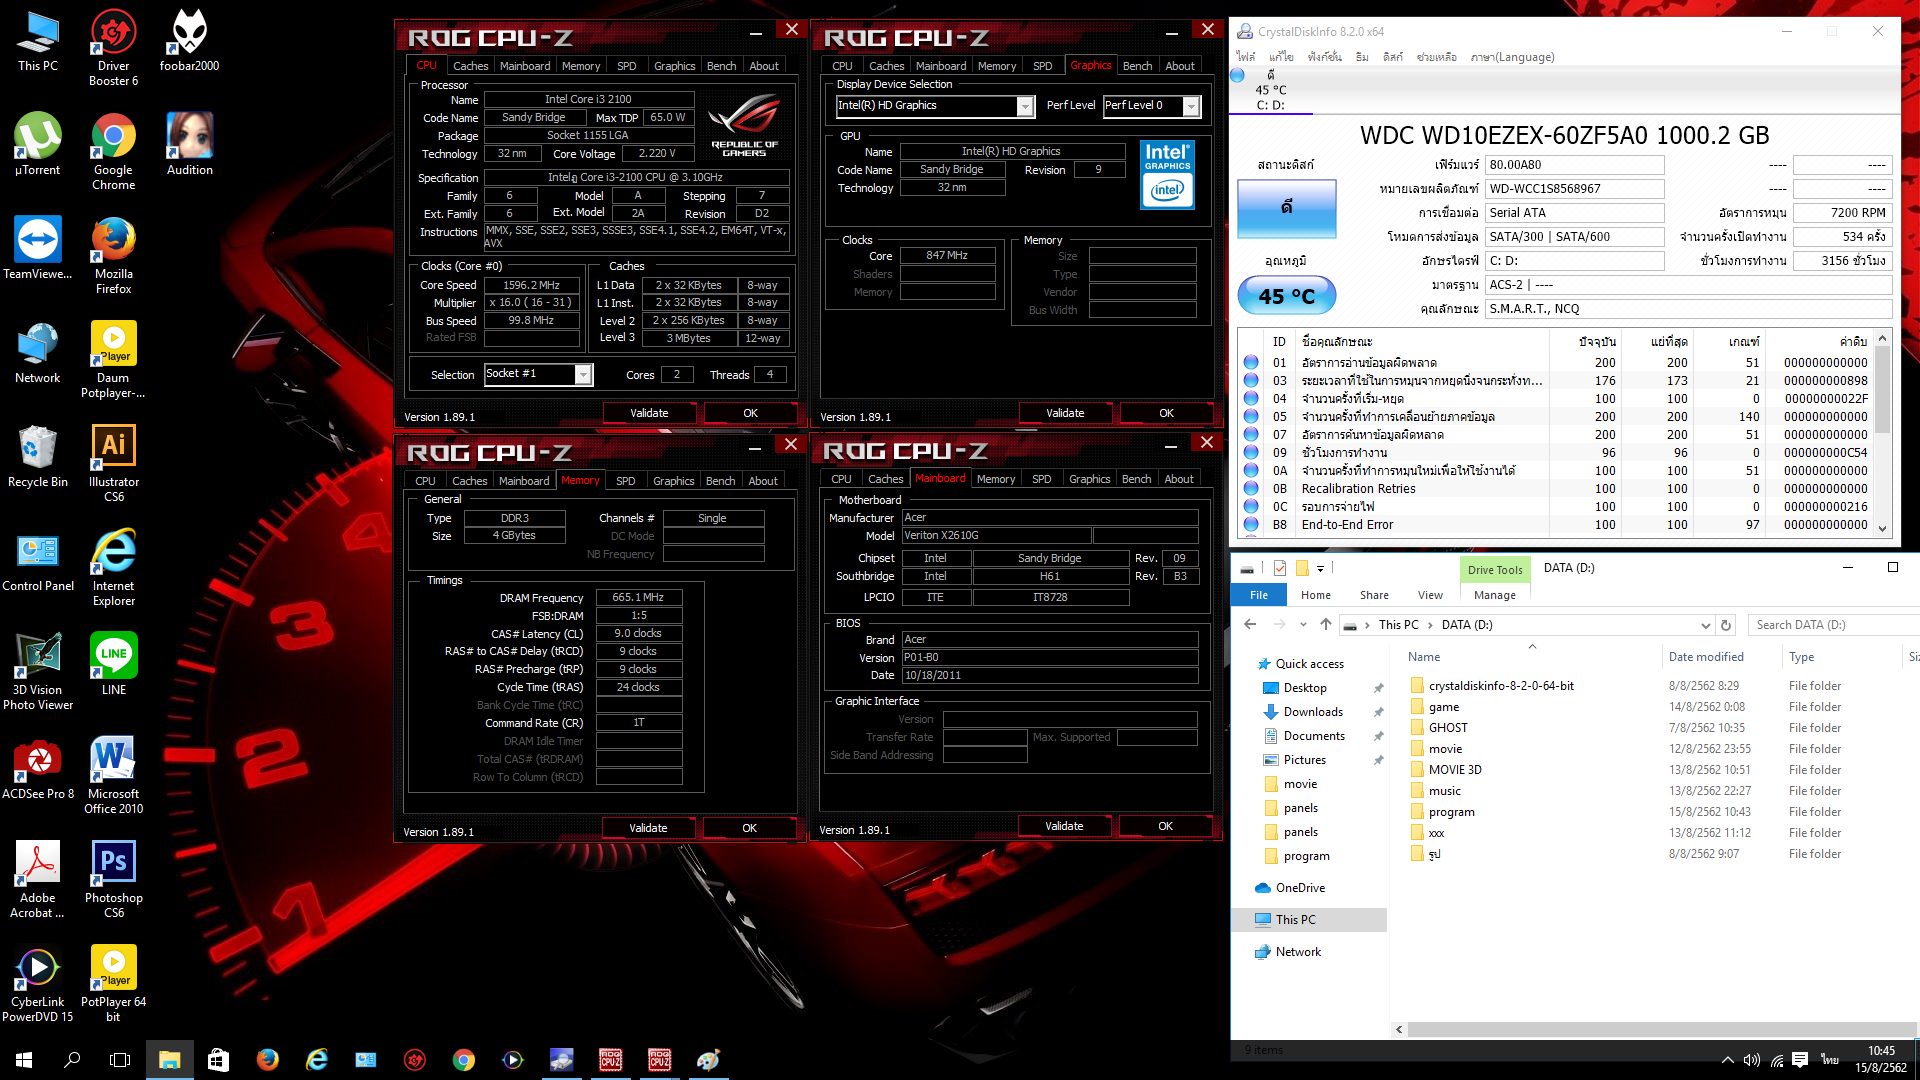Open the Explorer File menu tab
Screen dimensions: 1920x1080
pos(1259,595)
